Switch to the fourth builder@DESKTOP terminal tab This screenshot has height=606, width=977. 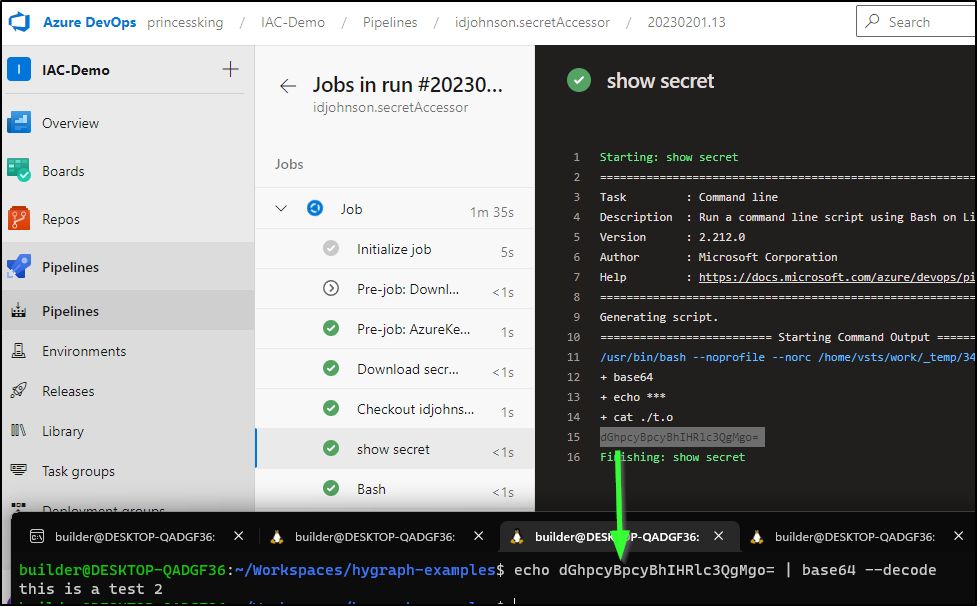[x=855, y=536]
